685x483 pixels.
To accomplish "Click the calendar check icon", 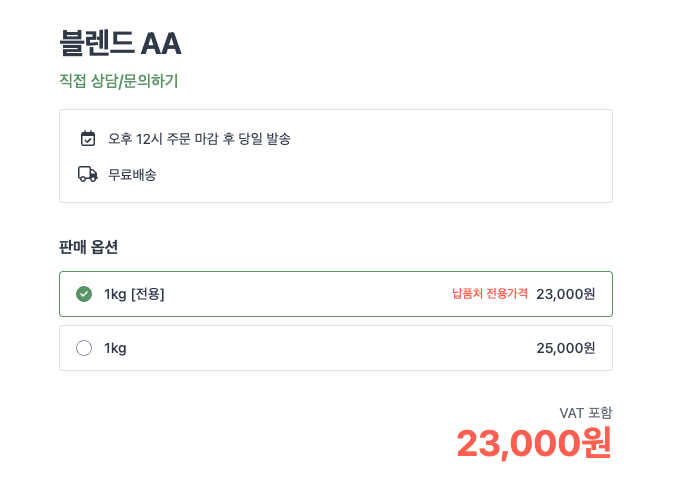I will (x=88, y=138).
